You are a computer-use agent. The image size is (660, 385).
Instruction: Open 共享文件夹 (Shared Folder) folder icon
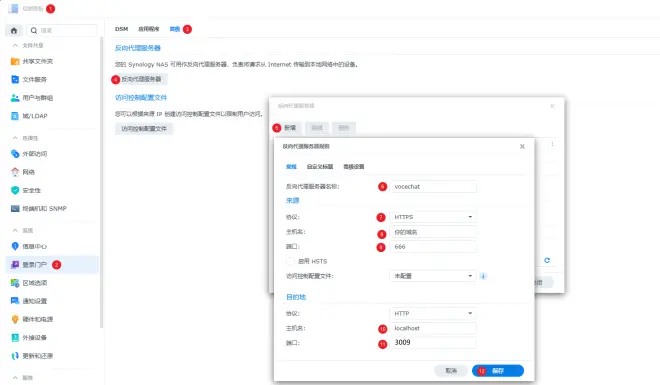point(15,61)
